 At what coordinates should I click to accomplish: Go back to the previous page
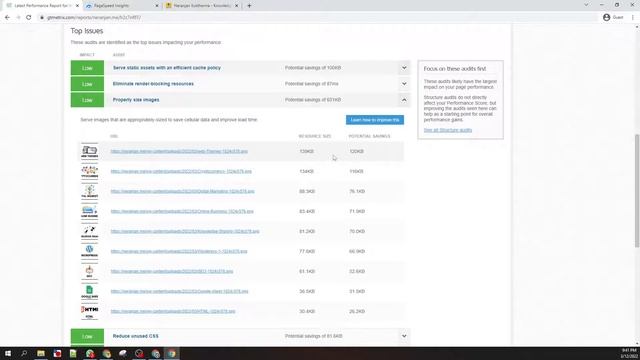7,18
